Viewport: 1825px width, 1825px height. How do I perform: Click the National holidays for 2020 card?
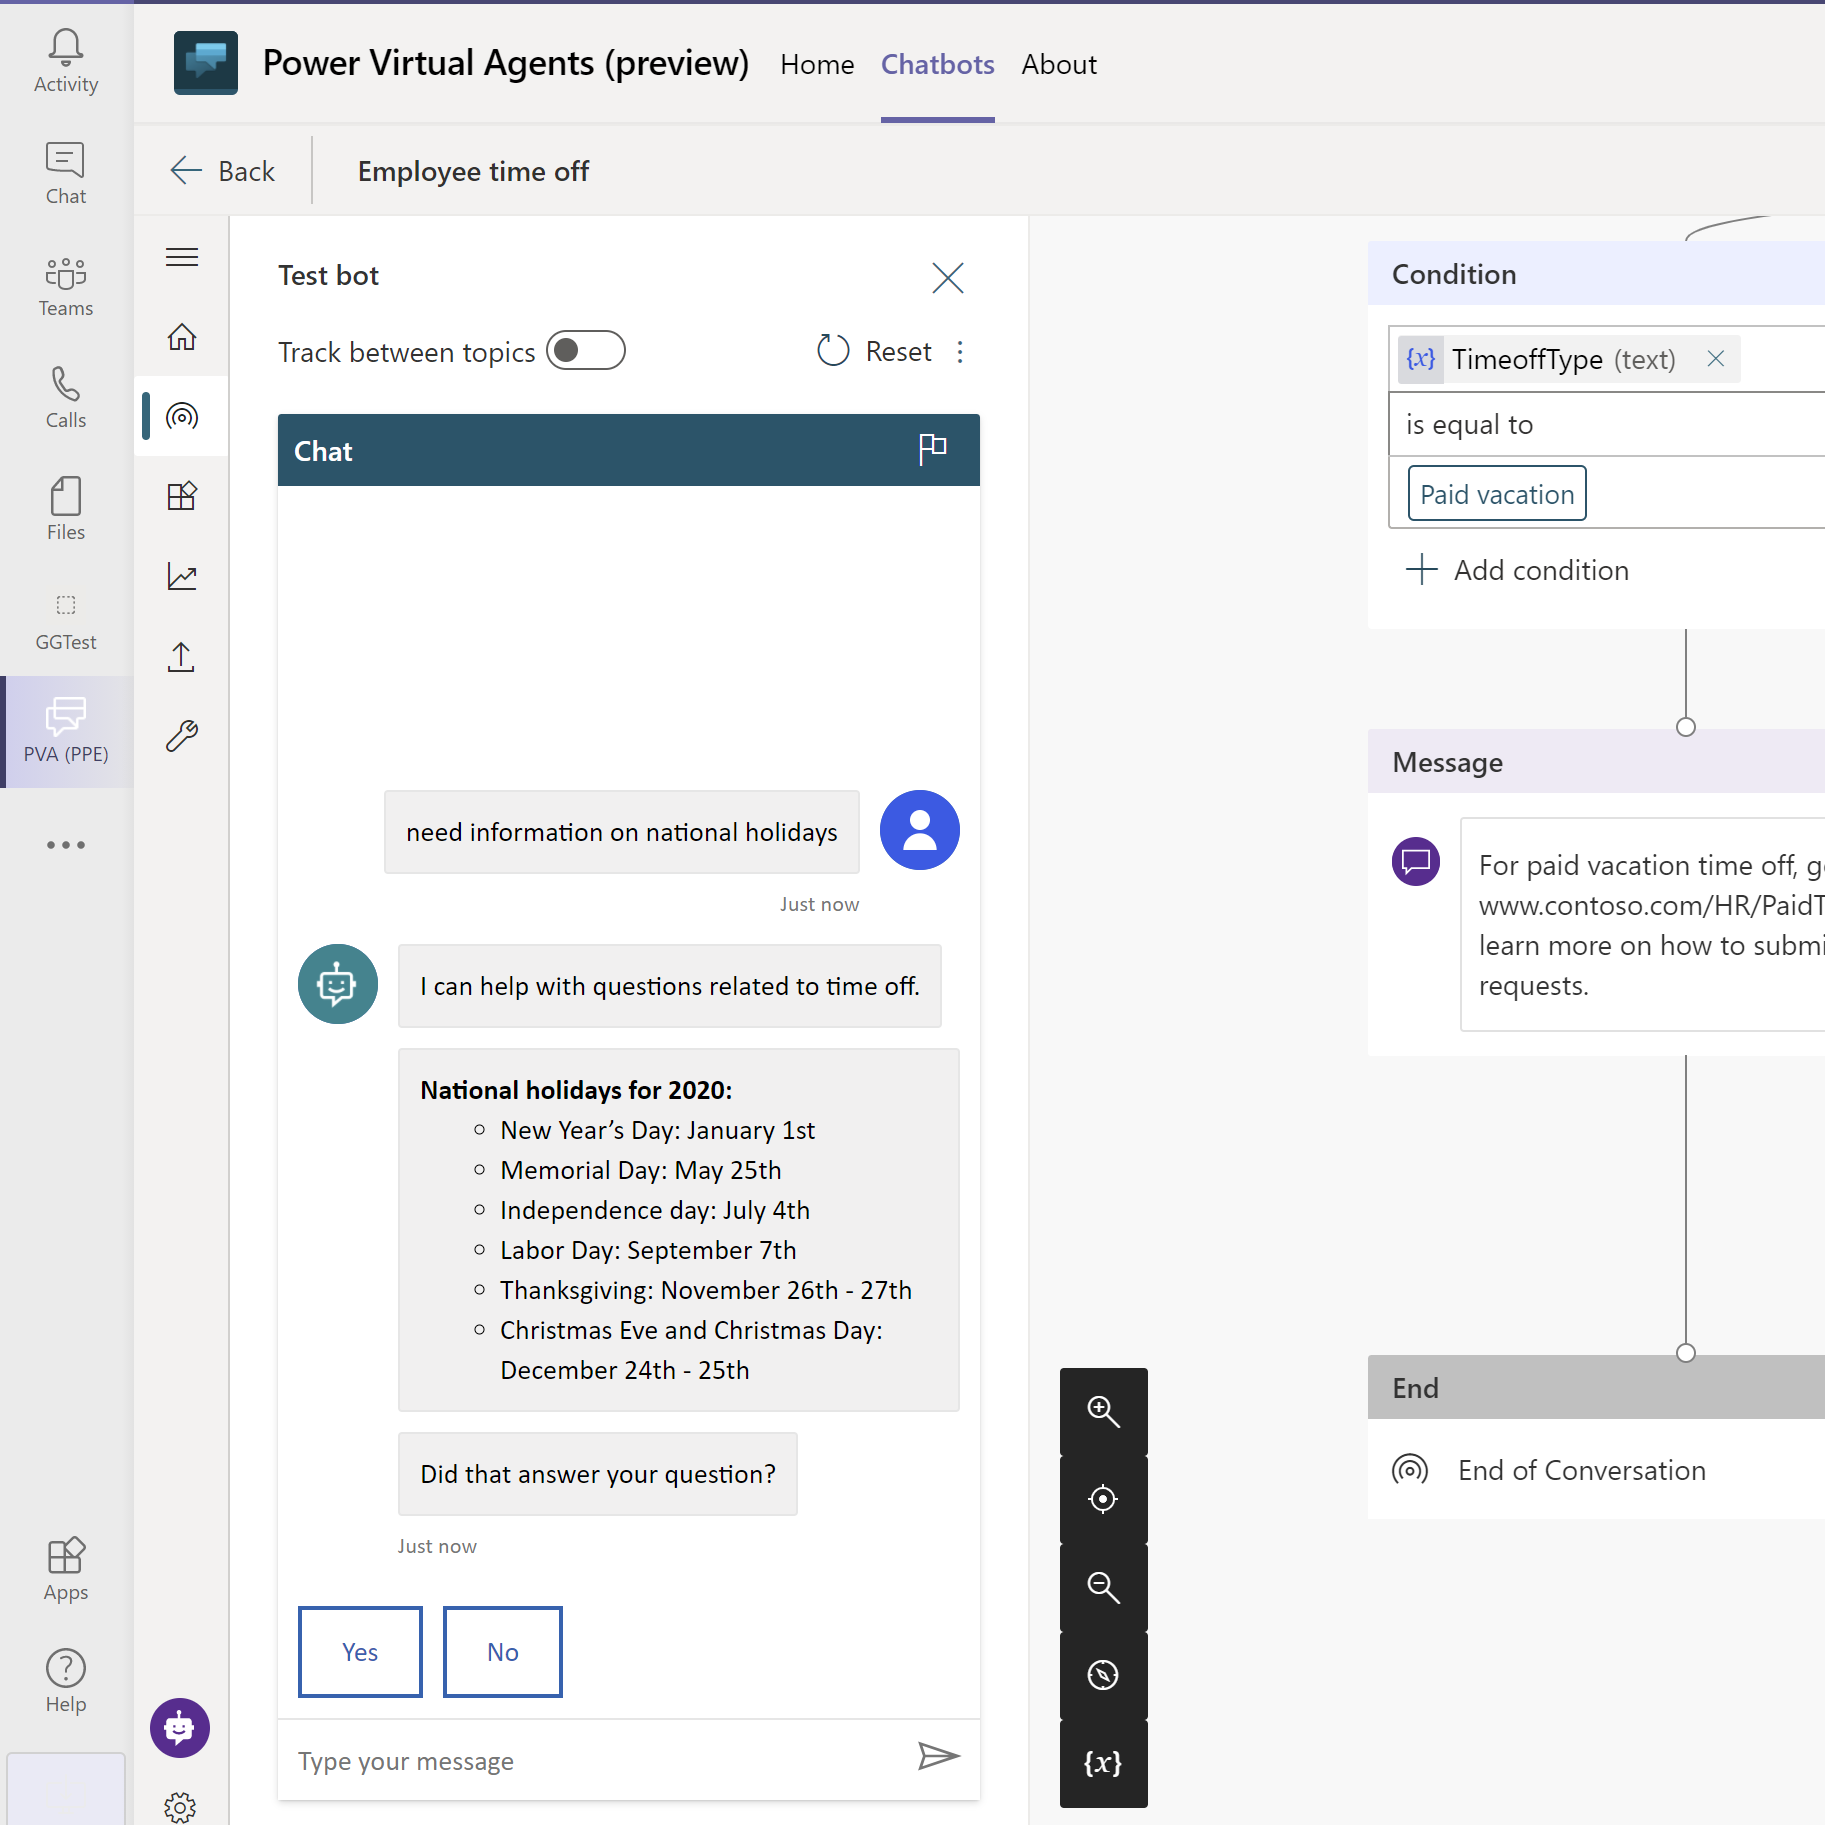[679, 1230]
